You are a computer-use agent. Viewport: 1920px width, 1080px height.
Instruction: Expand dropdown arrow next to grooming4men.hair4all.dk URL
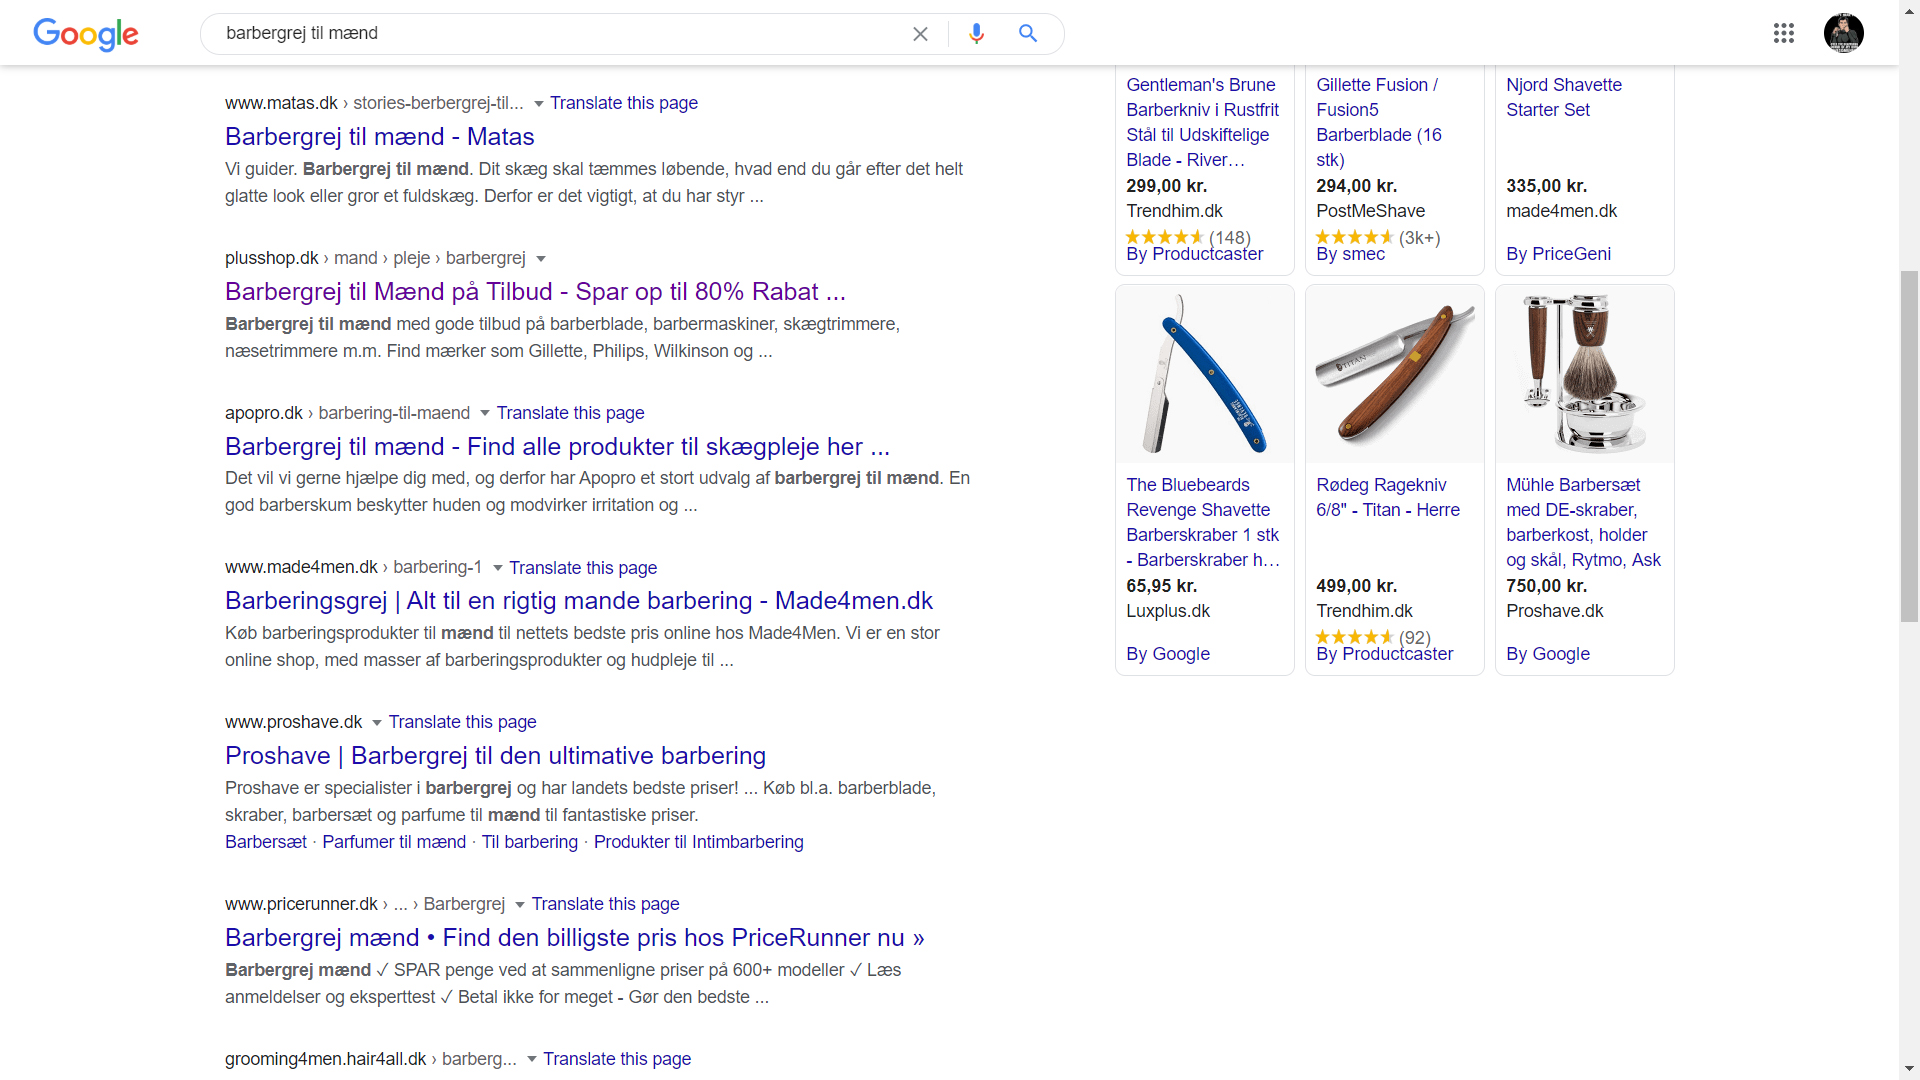click(532, 1059)
